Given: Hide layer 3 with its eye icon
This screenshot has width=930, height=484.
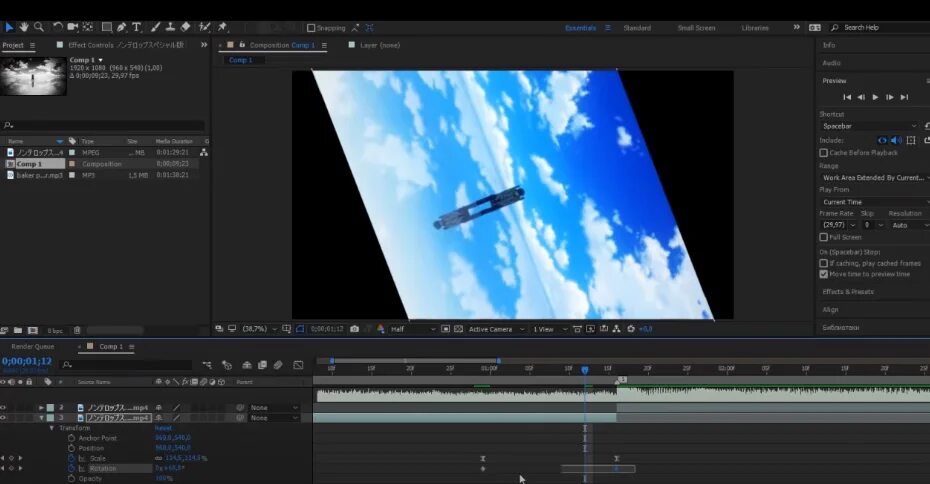Looking at the screenshot, I should pyautogui.click(x=4, y=418).
